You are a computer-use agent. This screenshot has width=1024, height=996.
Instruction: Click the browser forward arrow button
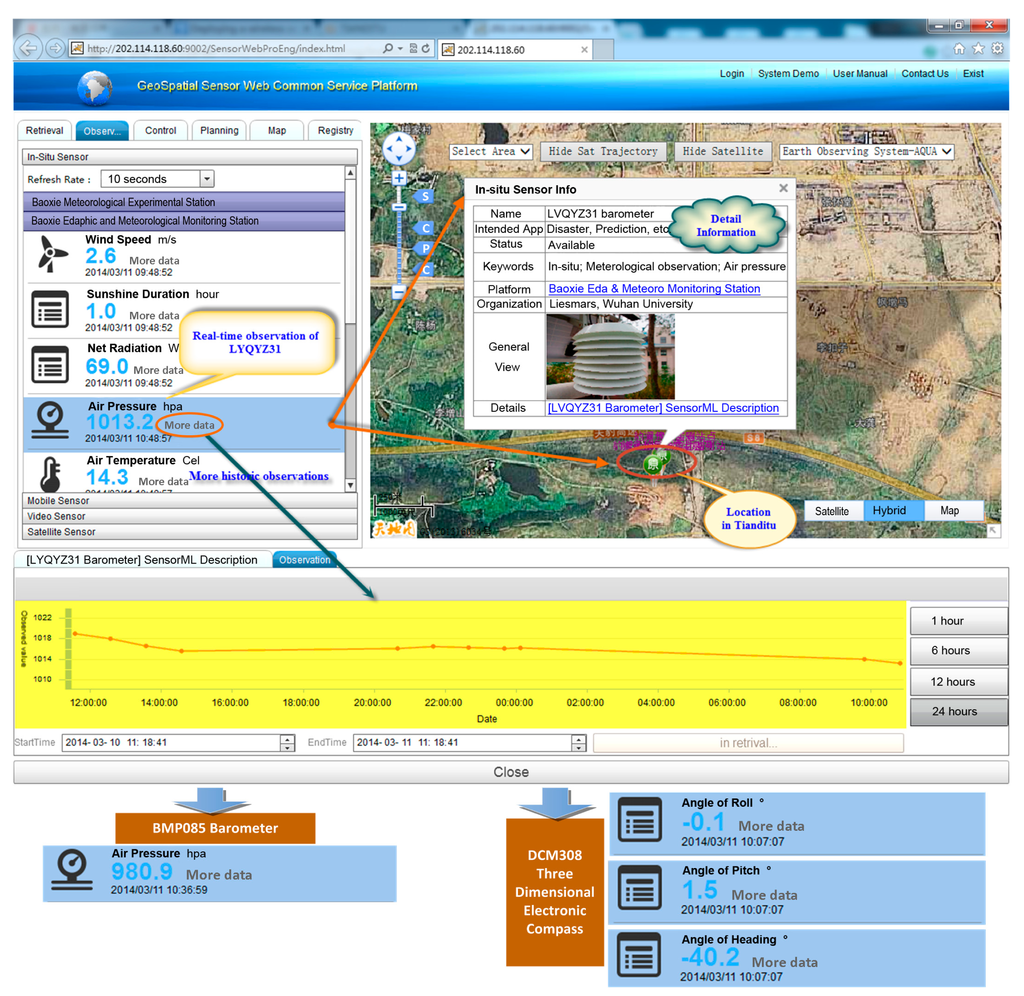click(56, 48)
